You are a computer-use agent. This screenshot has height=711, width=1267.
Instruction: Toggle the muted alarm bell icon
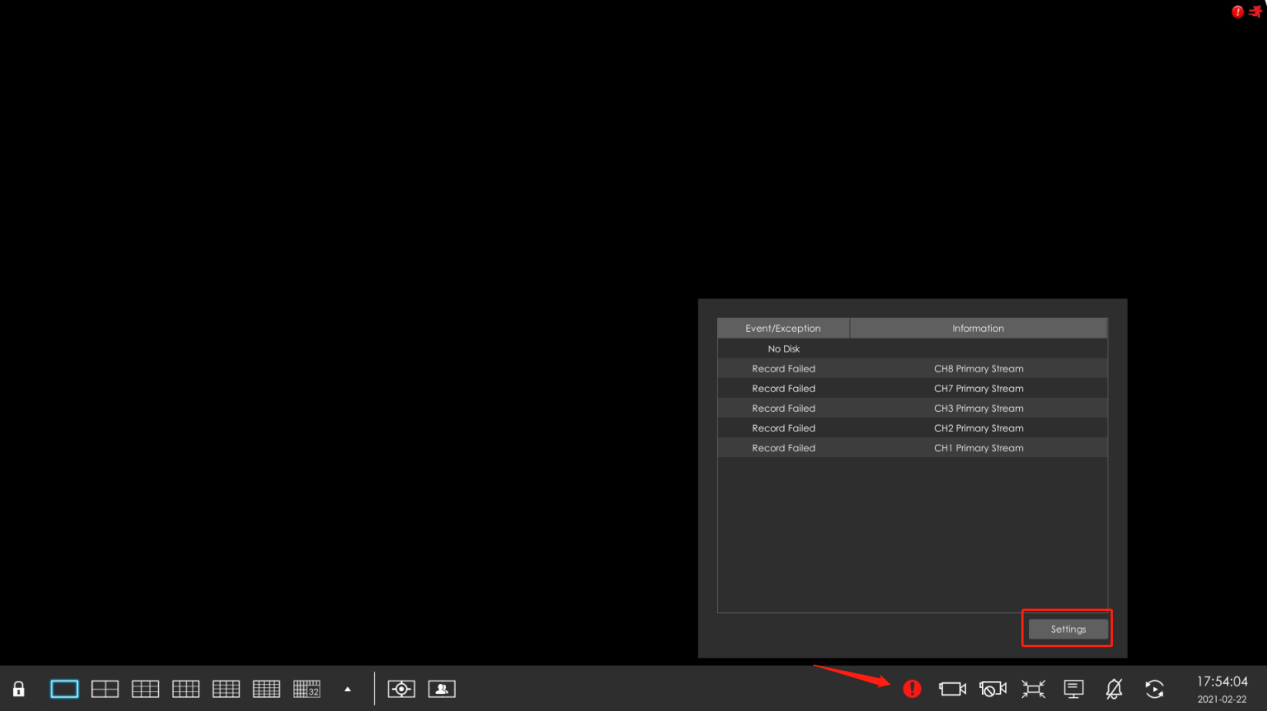(x=1114, y=689)
